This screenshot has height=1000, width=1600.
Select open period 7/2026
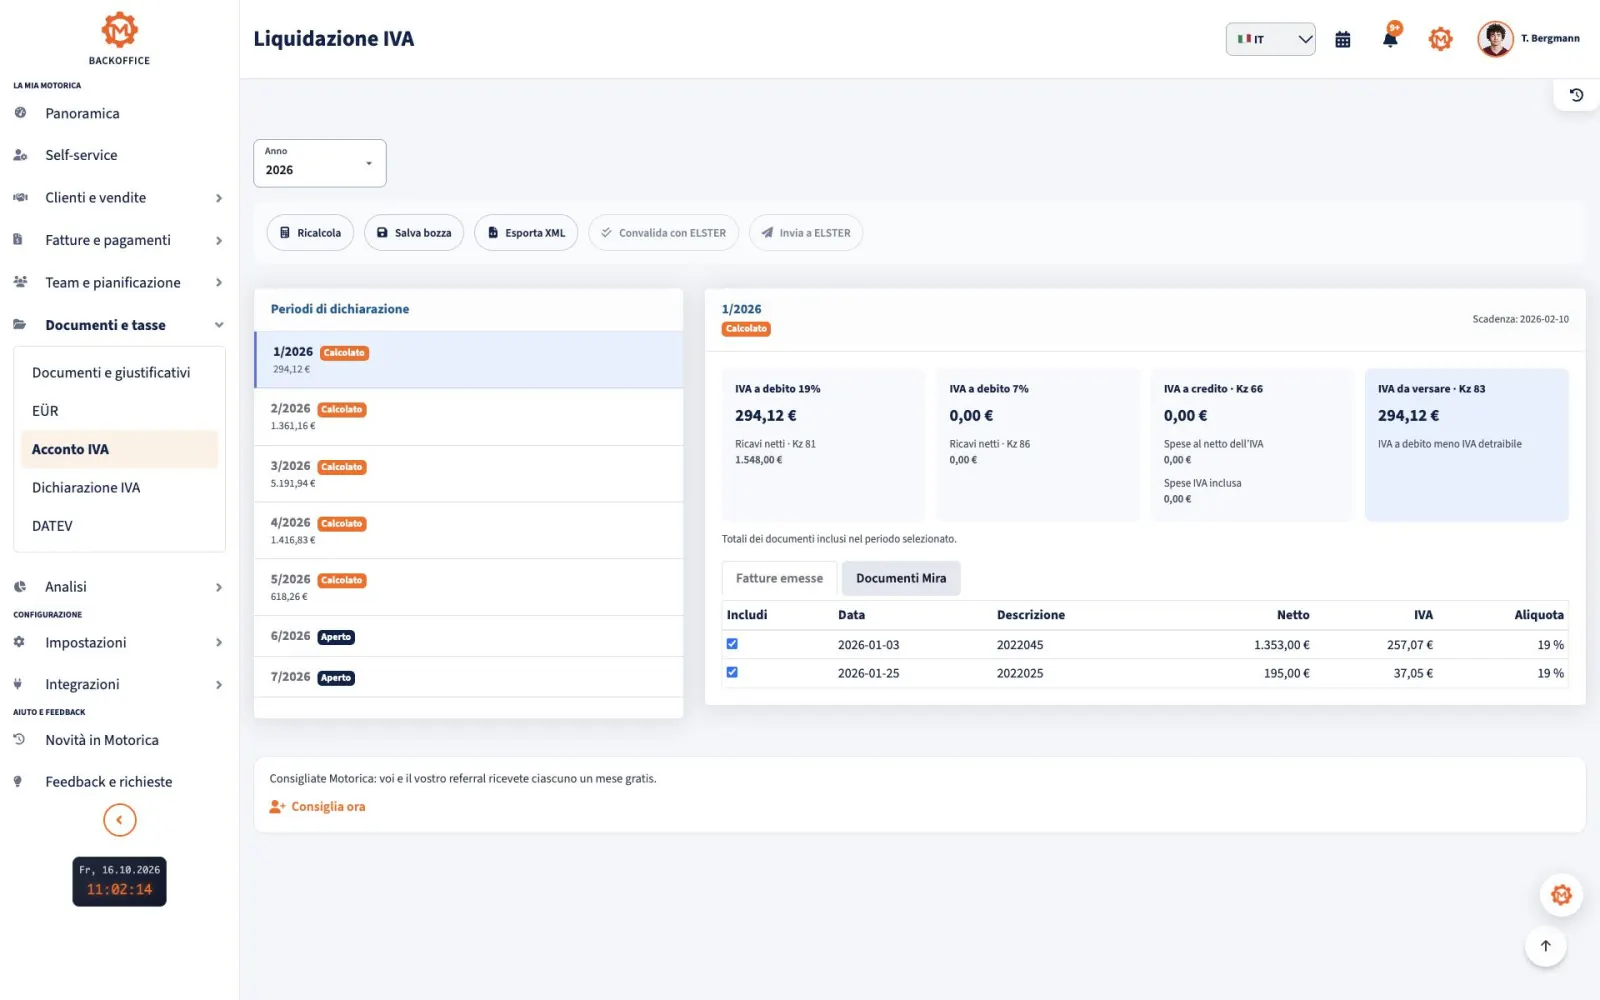click(469, 677)
